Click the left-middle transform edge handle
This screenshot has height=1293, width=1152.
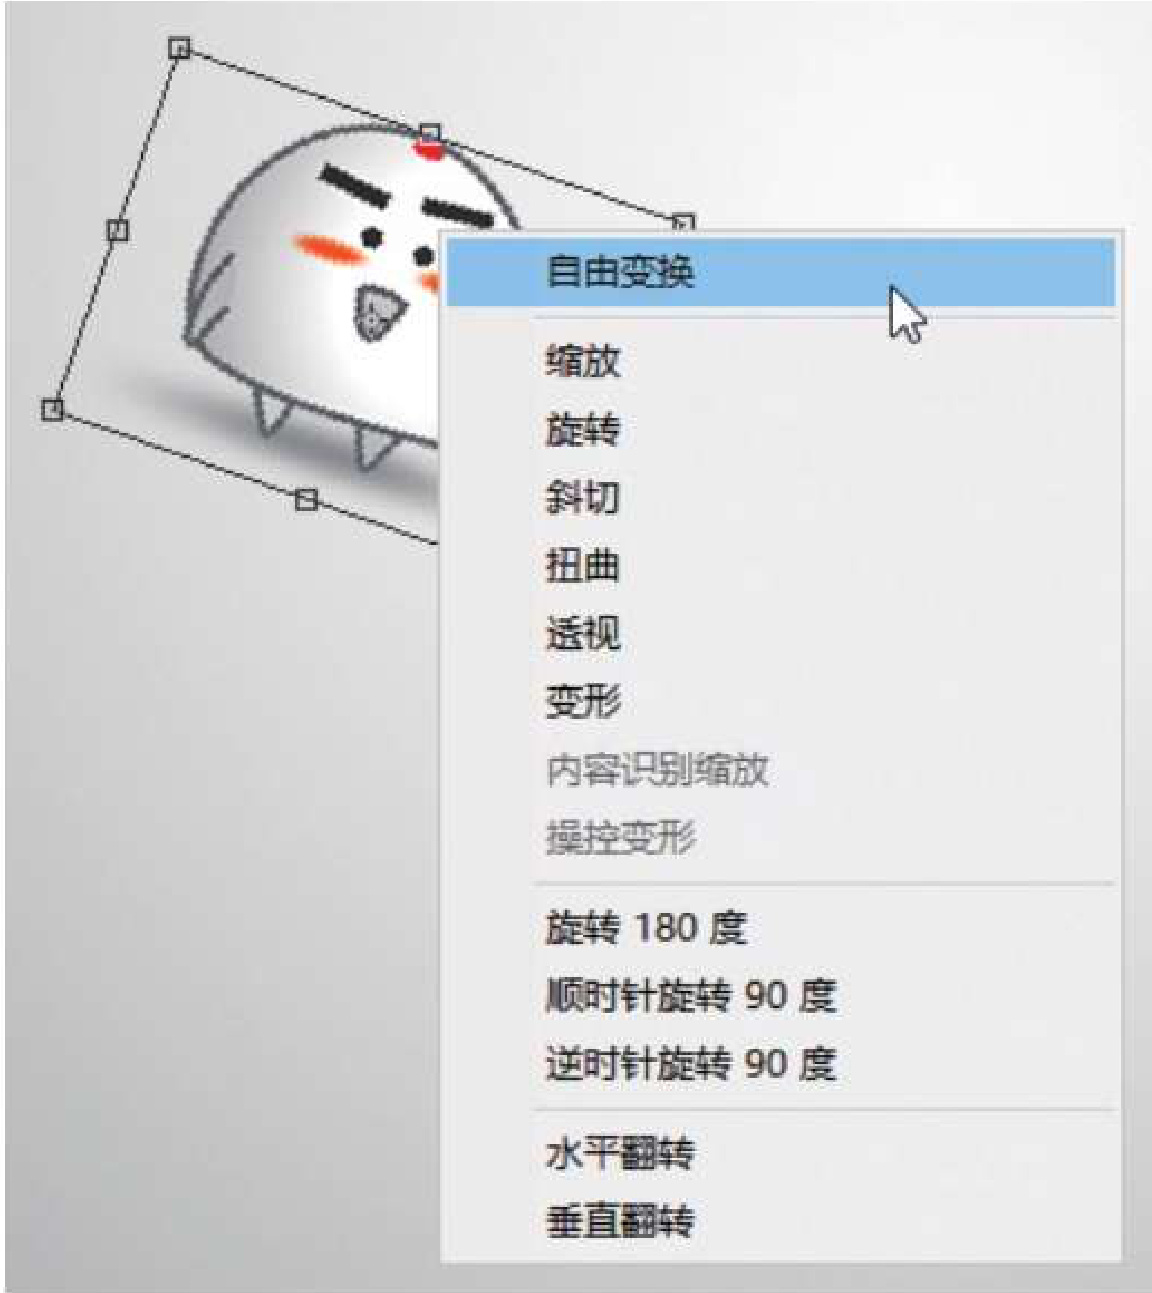coord(117,230)
